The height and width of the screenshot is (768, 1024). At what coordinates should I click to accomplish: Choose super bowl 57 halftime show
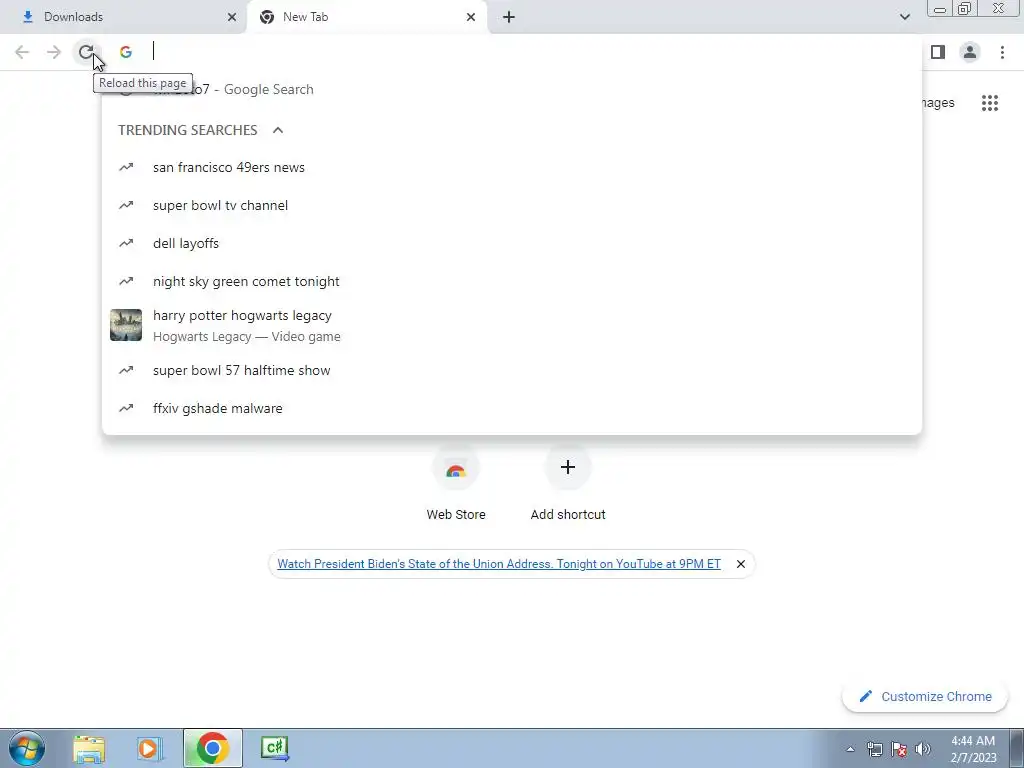point(512,370)
